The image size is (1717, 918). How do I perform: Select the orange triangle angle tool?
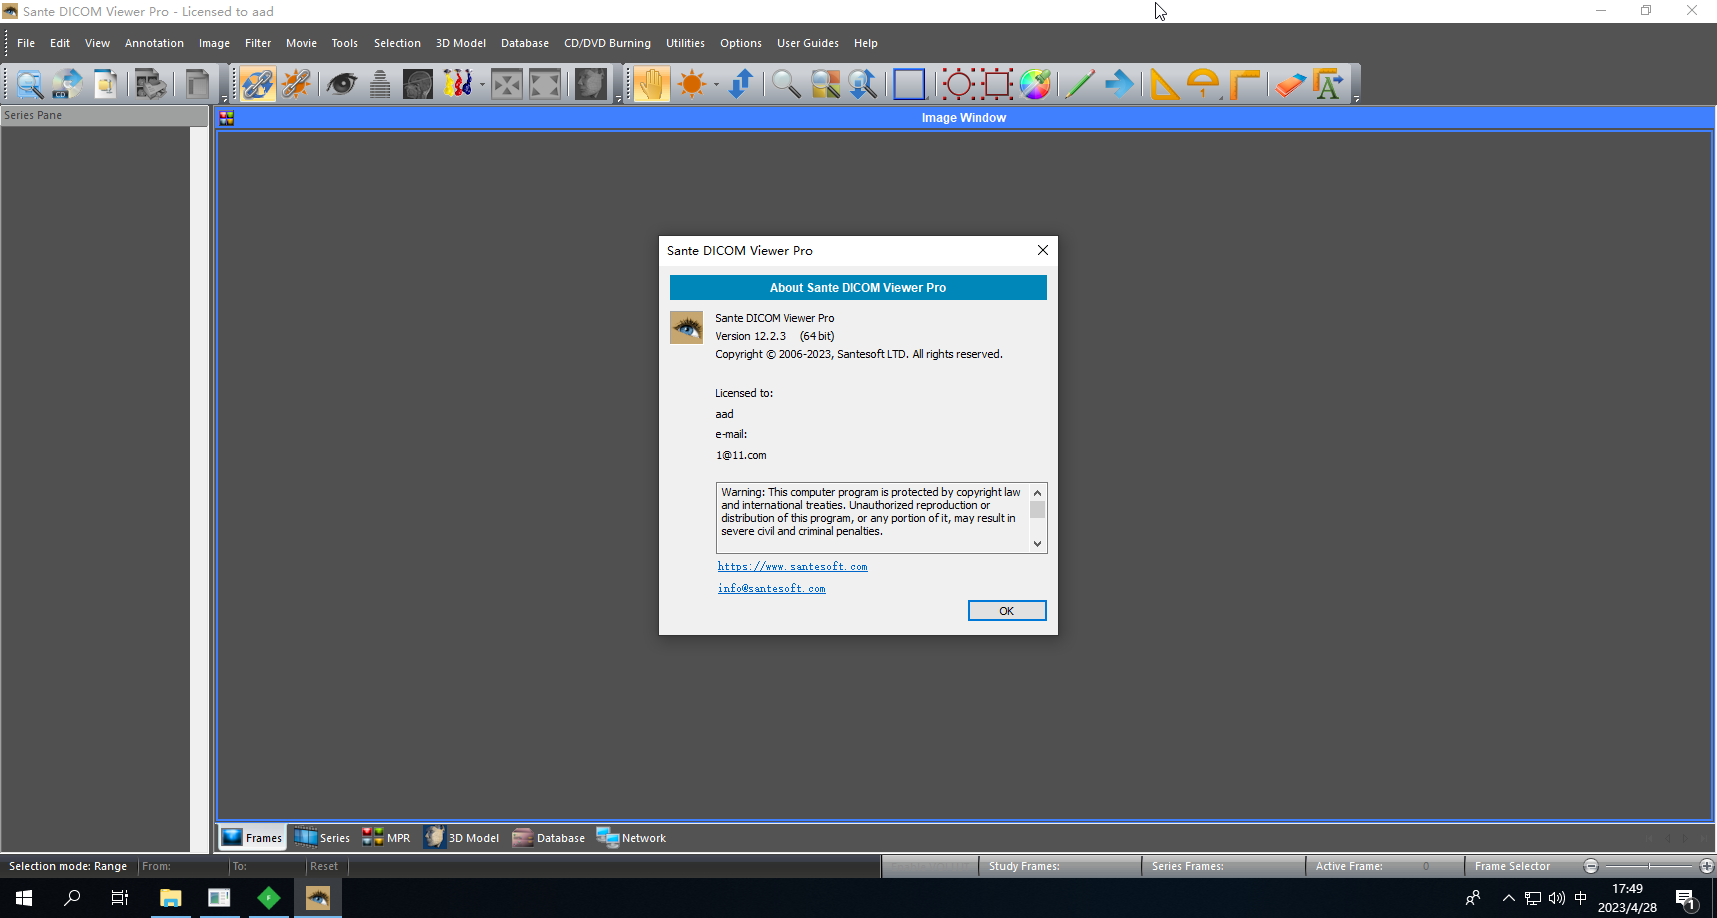coord(1165,84)
